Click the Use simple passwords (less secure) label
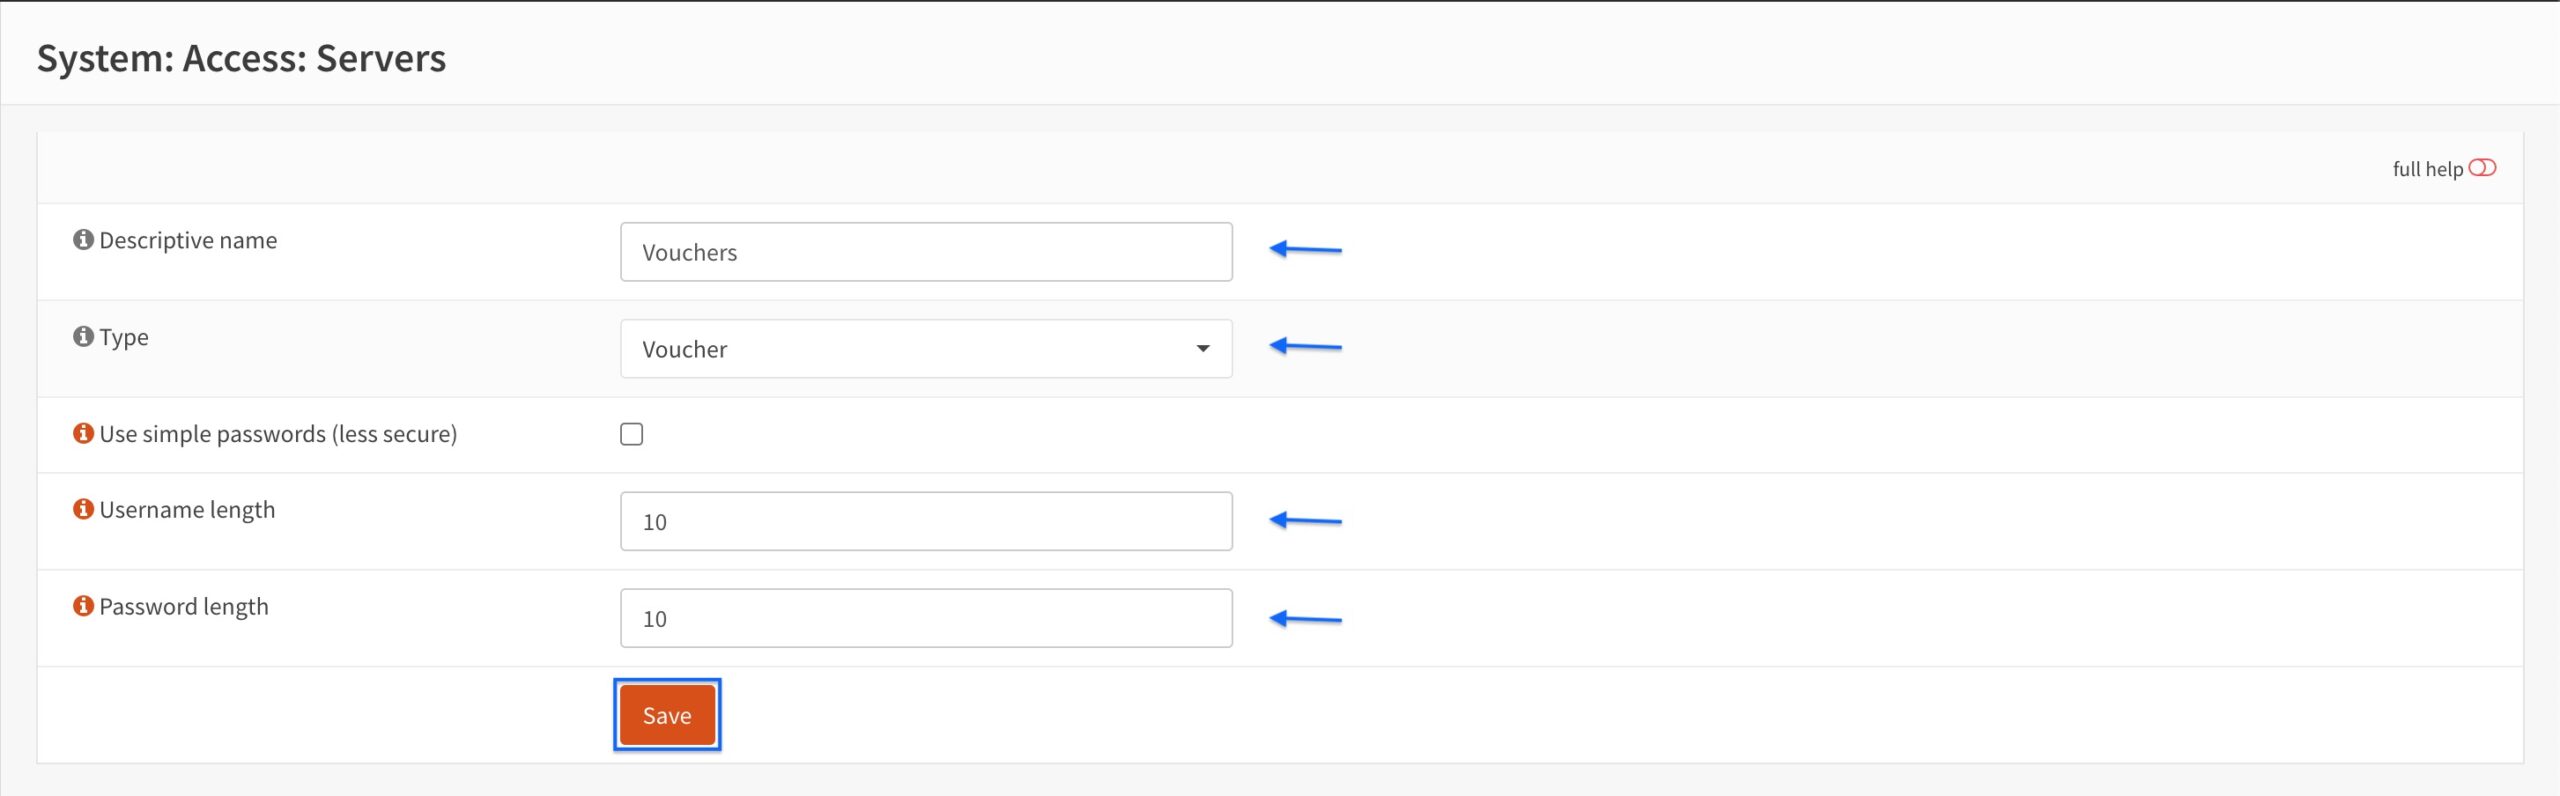2560x796 pixels. pos(278,434)
